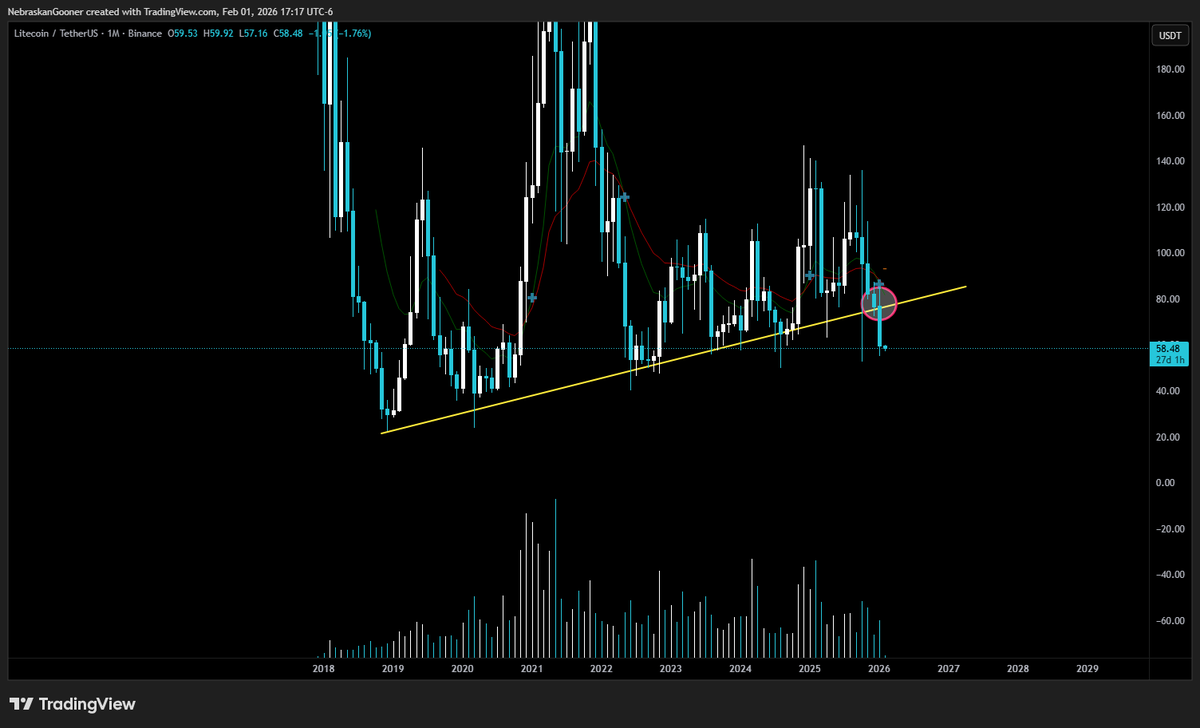1200x728 pixels.
Task: Click 2018 on the time axis
Action: coord(323,668)
